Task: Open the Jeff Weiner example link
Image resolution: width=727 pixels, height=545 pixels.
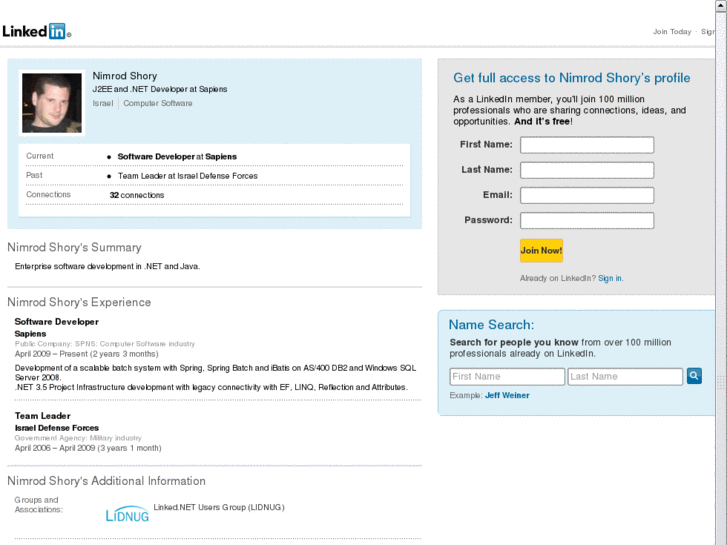Action: click(x=507, y=395)
